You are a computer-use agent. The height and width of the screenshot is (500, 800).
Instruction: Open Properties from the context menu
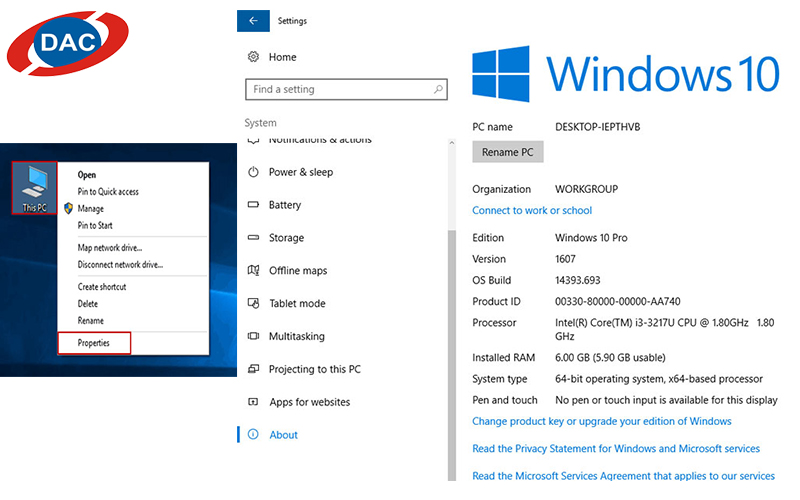[x=94, y=343]
